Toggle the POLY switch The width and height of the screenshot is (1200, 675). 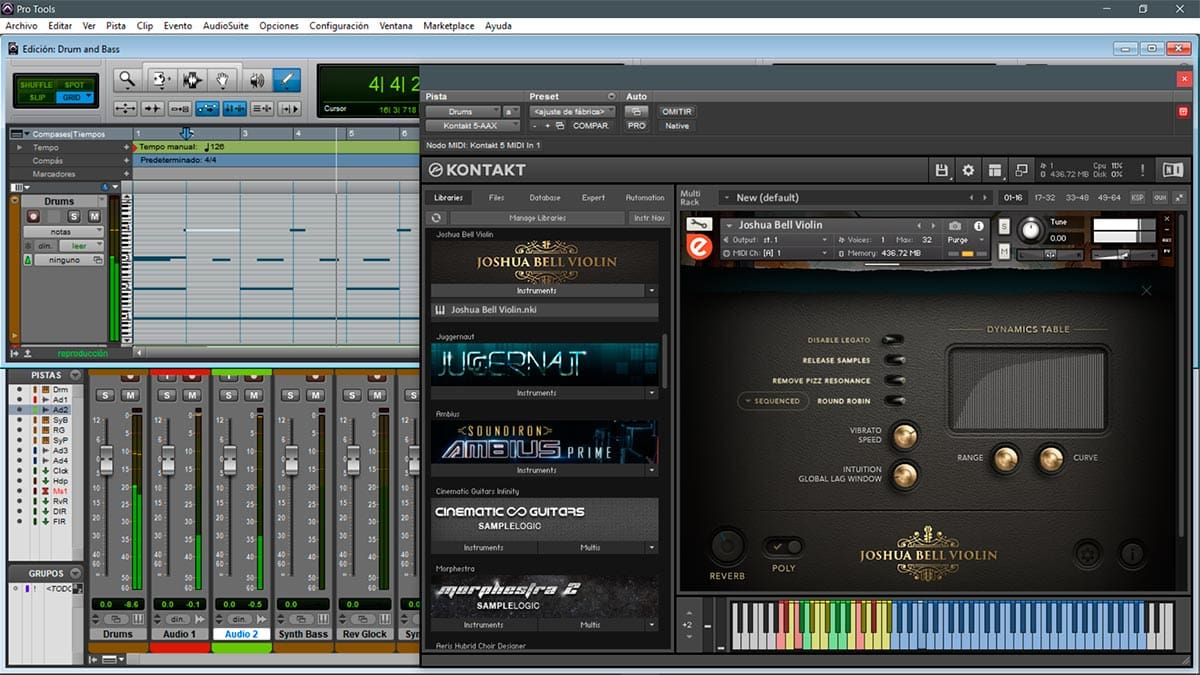click(x=783, y=547)
